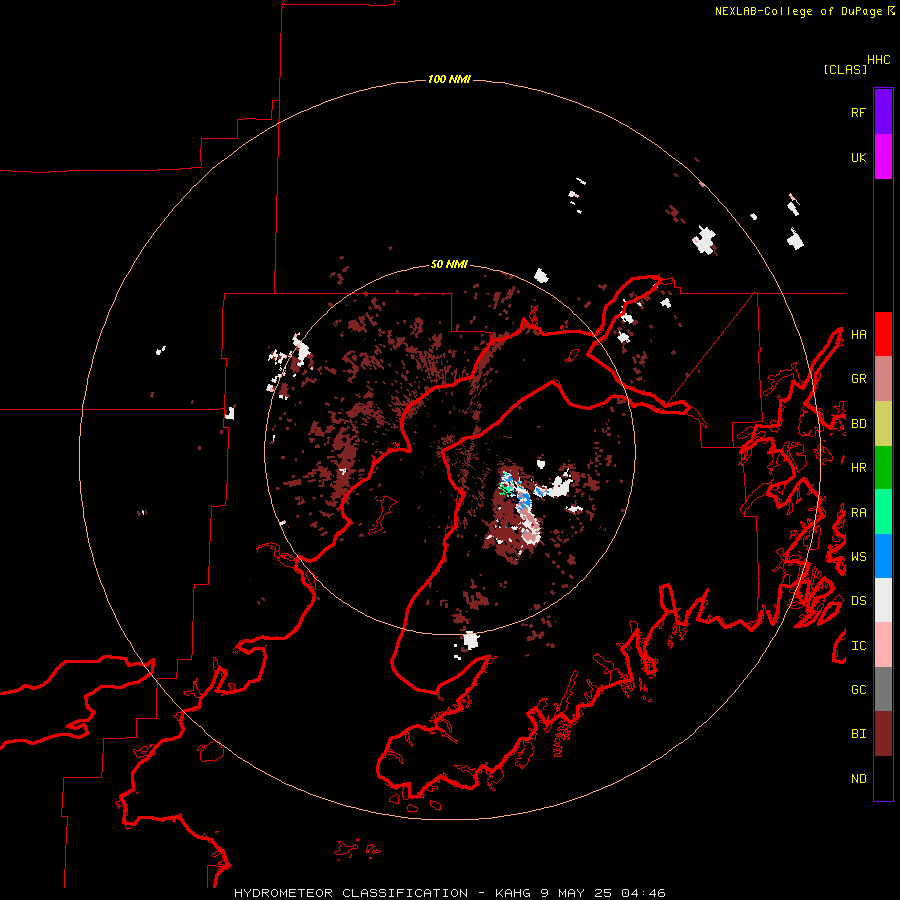The width and height of the screenshot is (900, 900).
Task: Click the HA red legend swatch
Action: click(883, 334)
